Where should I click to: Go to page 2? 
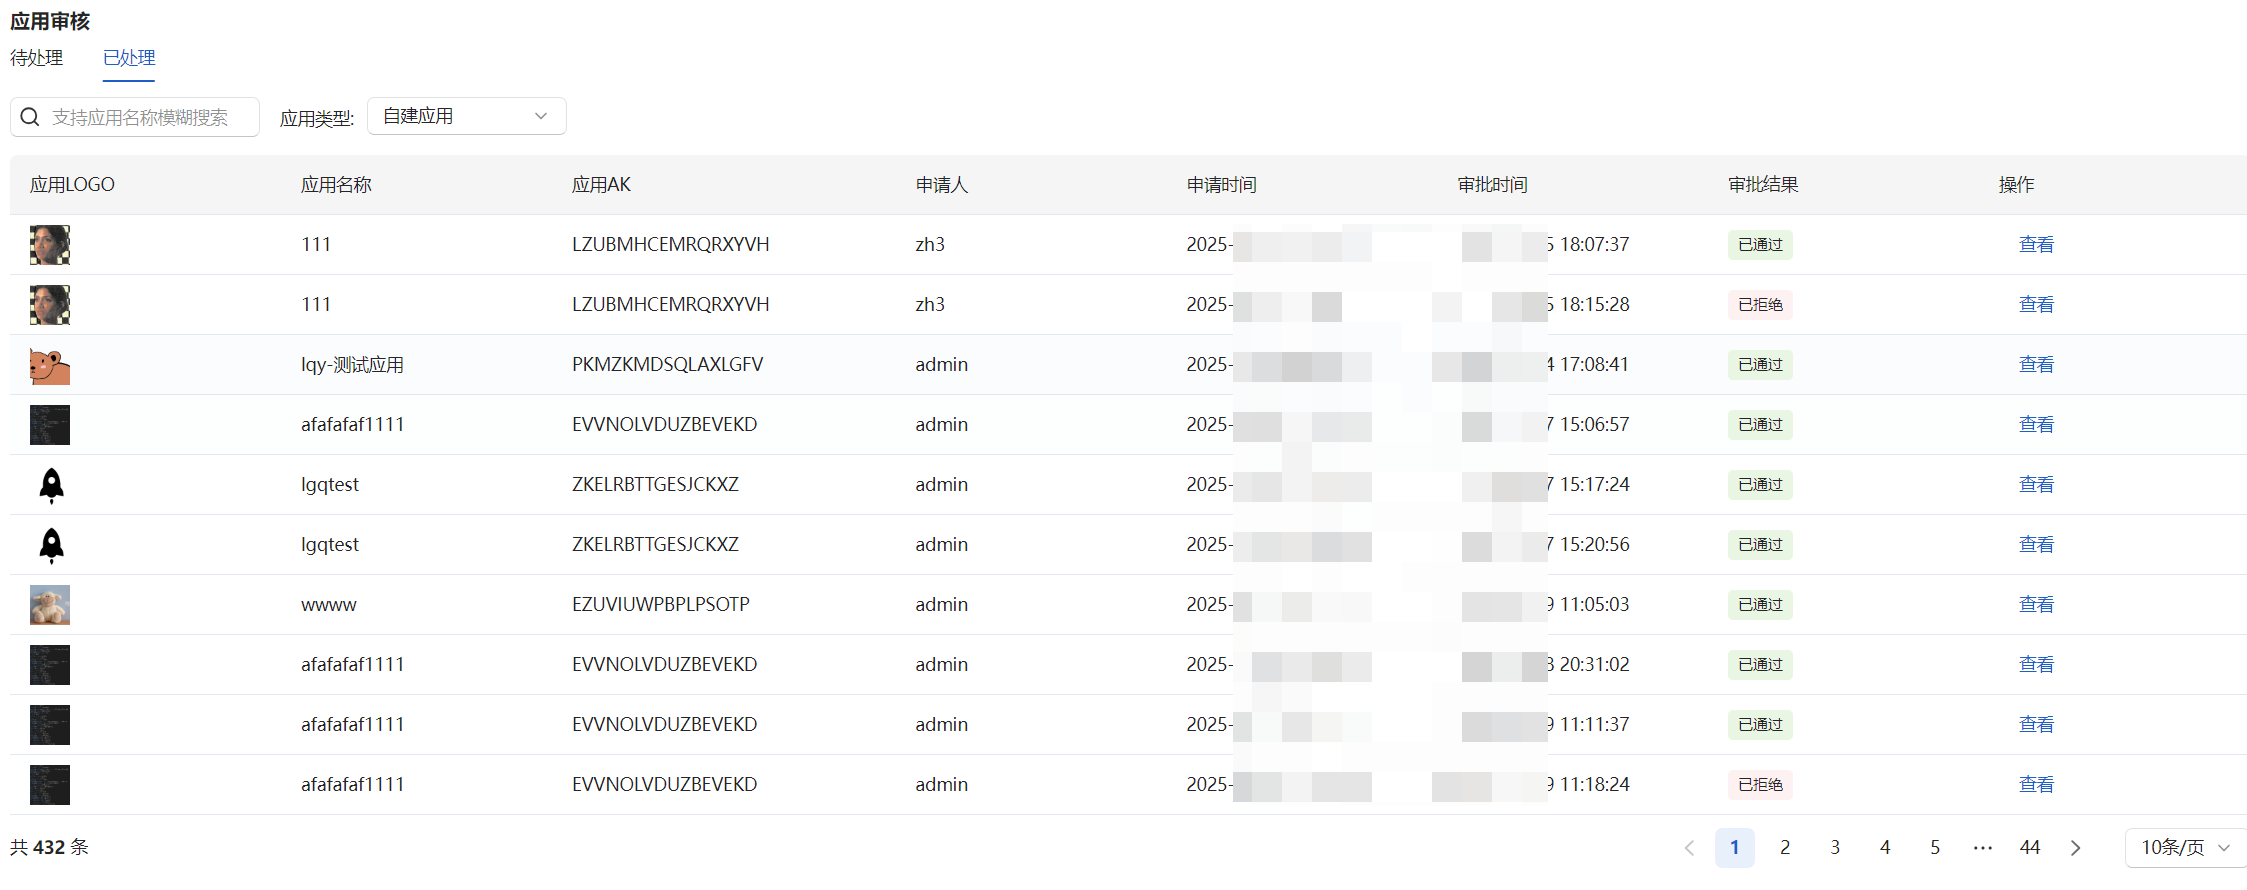click(1784, 848)
